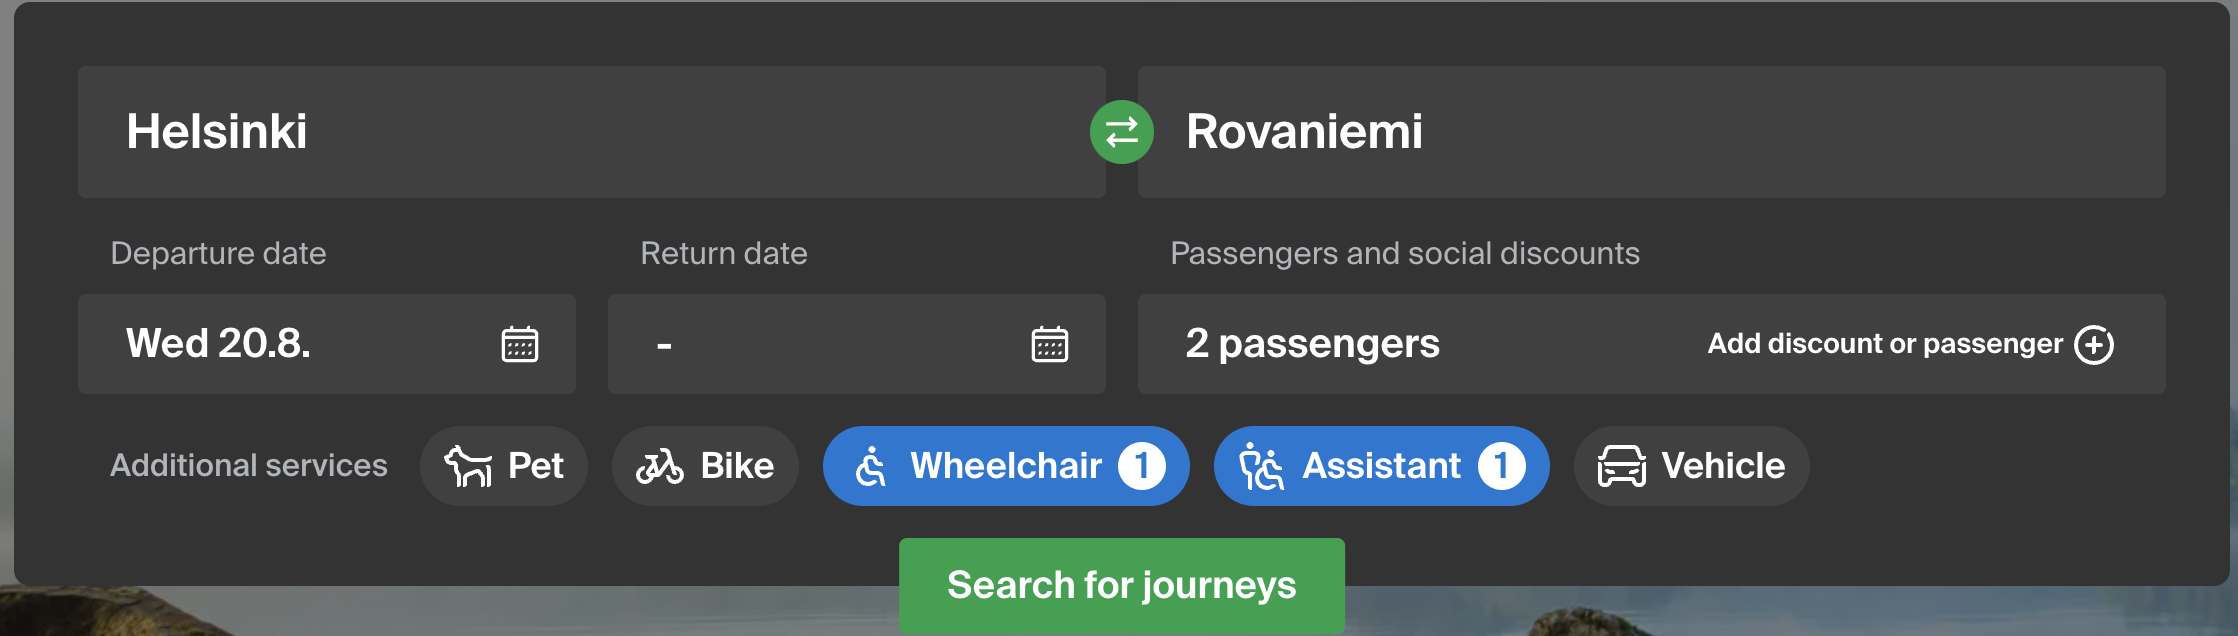This screenshot has height=636, width=2238.
Task: Expand the 2 passengers selector
Action: point(1652,344)
